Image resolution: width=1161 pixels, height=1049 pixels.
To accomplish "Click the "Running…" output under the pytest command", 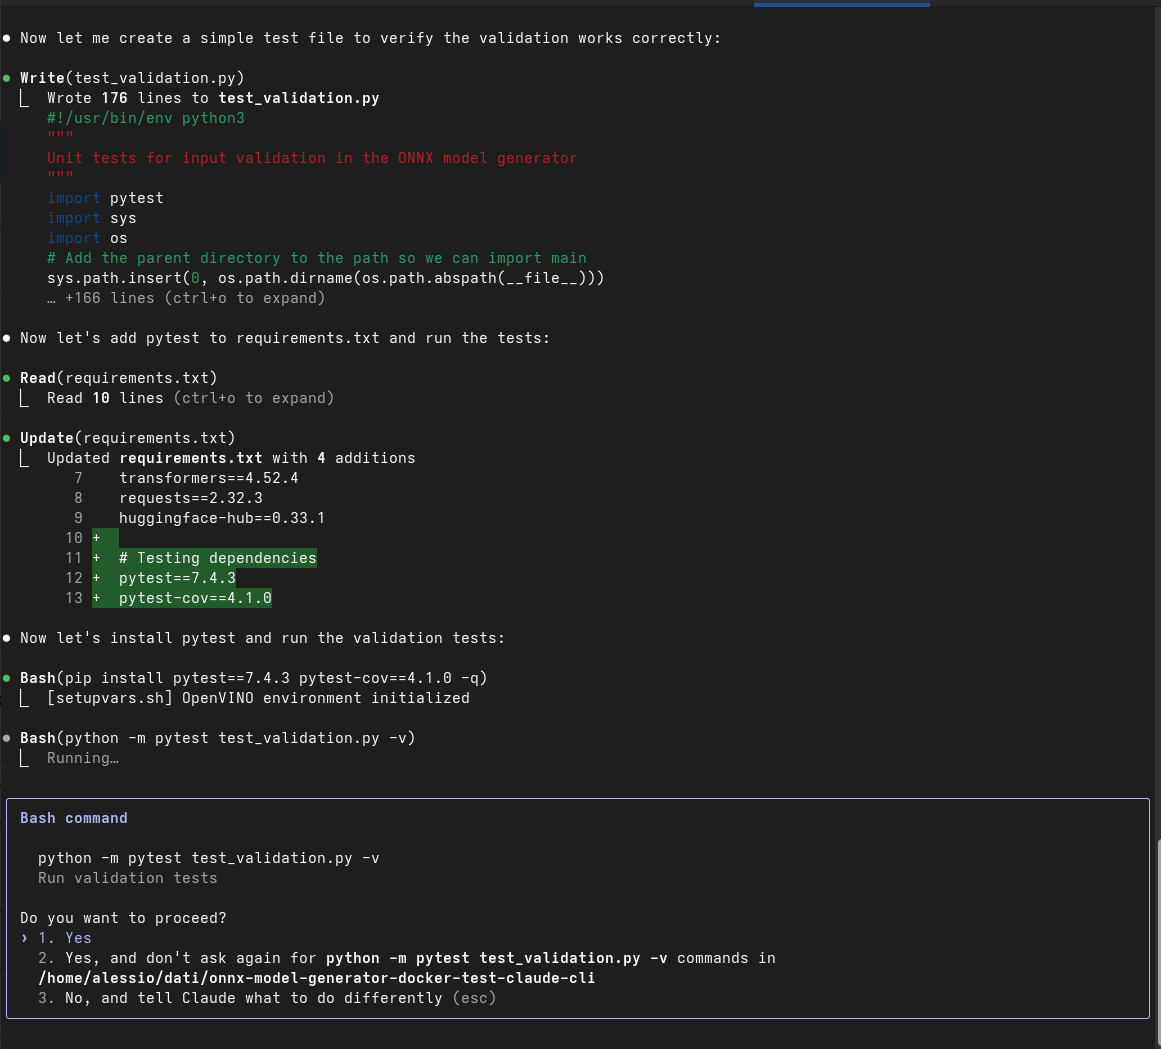I will (x=82, y=758).
